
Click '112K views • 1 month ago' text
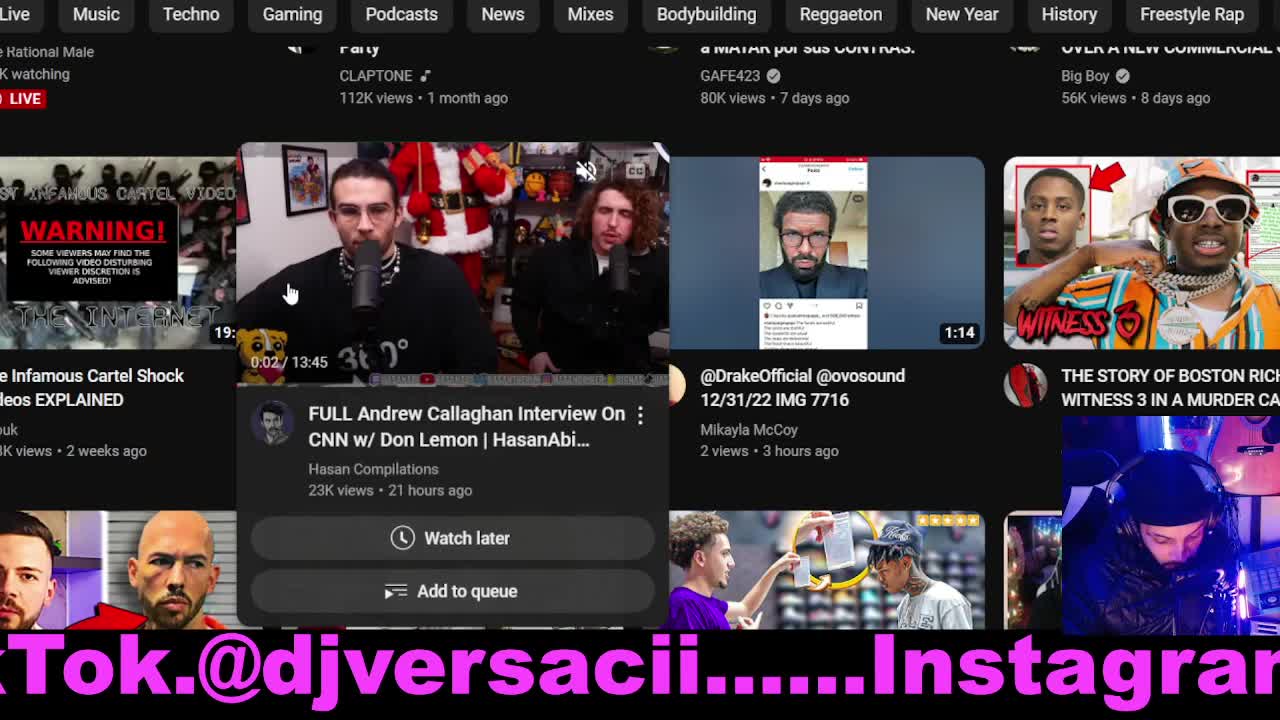(x=424, y=98)
